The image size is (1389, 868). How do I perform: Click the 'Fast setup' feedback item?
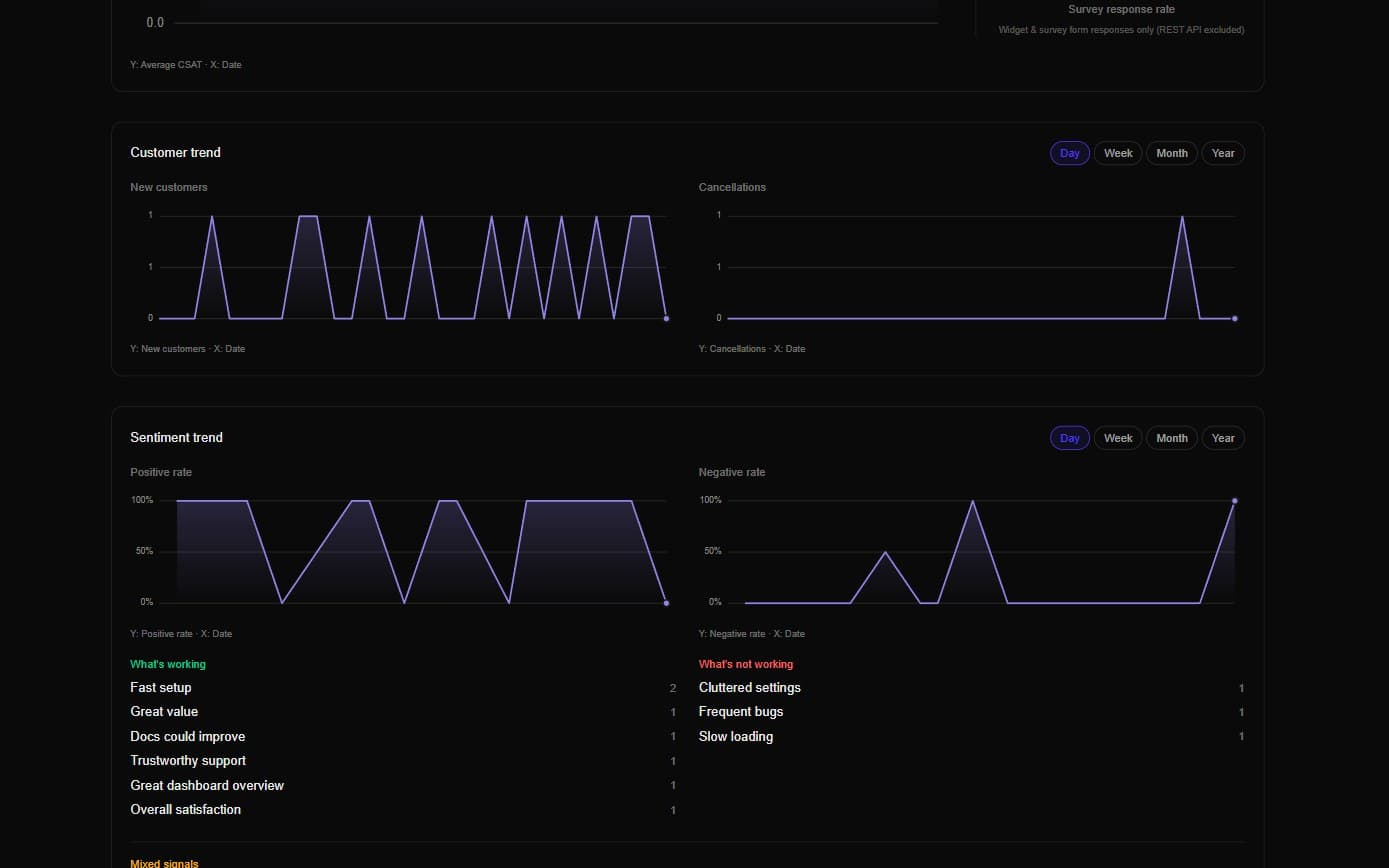403,688
